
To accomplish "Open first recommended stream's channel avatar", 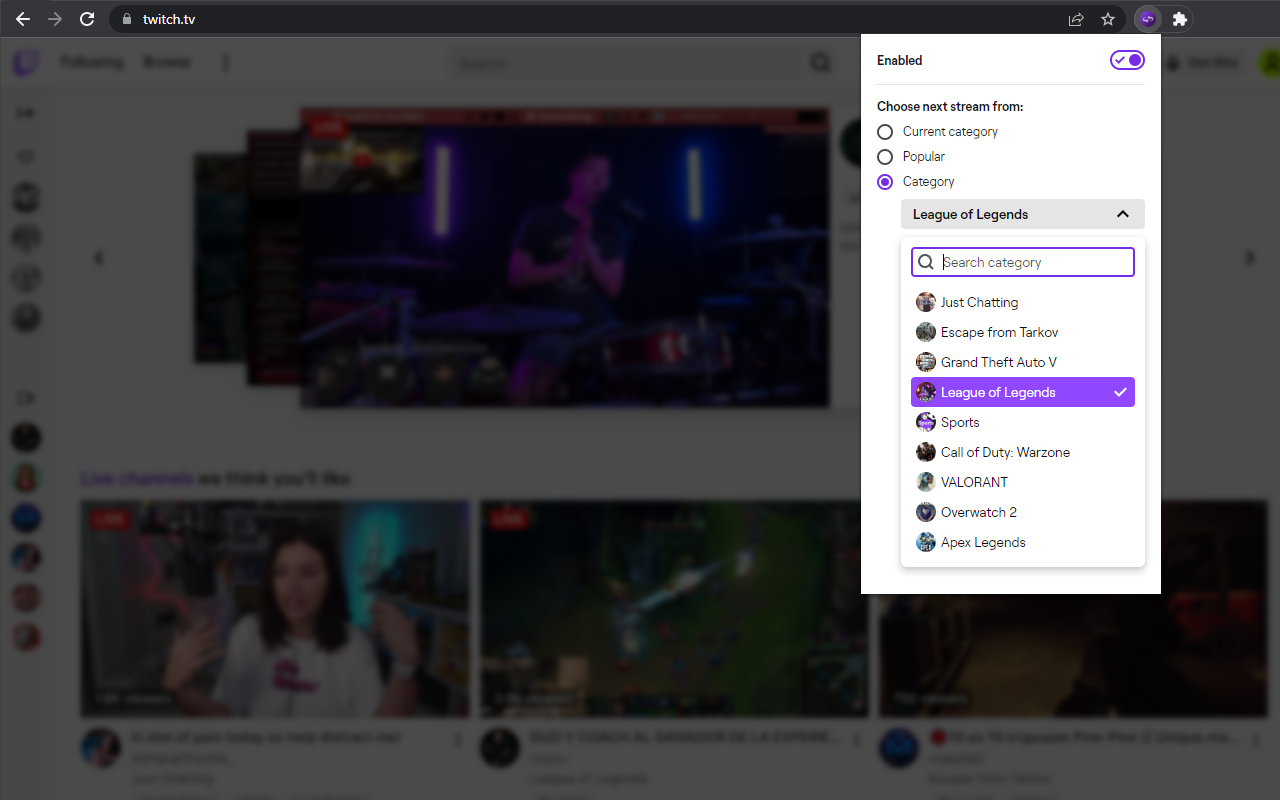I will click(100, 748).
